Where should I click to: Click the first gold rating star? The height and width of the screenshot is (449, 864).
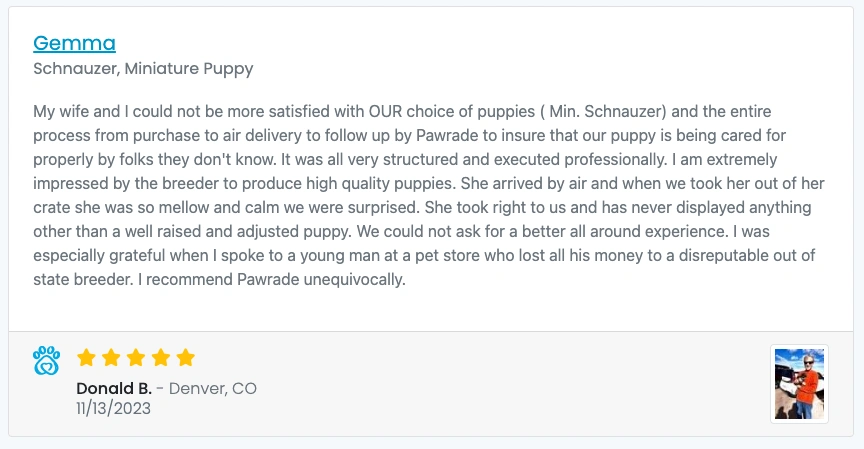tap(87, 358)
